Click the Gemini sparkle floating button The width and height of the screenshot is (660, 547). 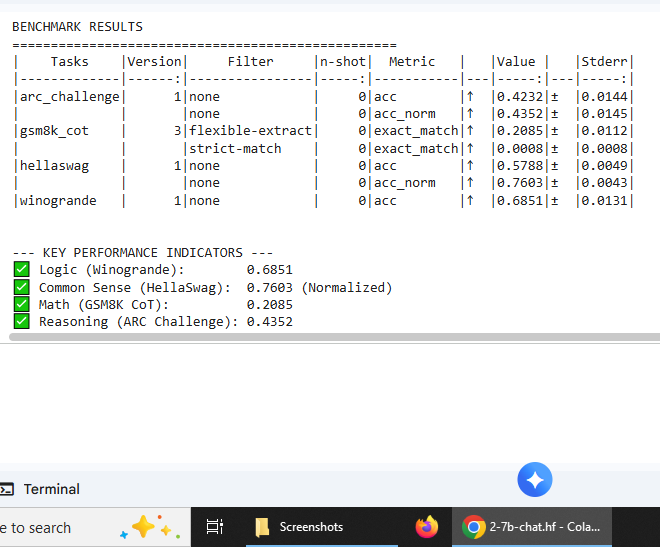pos(535,480)
